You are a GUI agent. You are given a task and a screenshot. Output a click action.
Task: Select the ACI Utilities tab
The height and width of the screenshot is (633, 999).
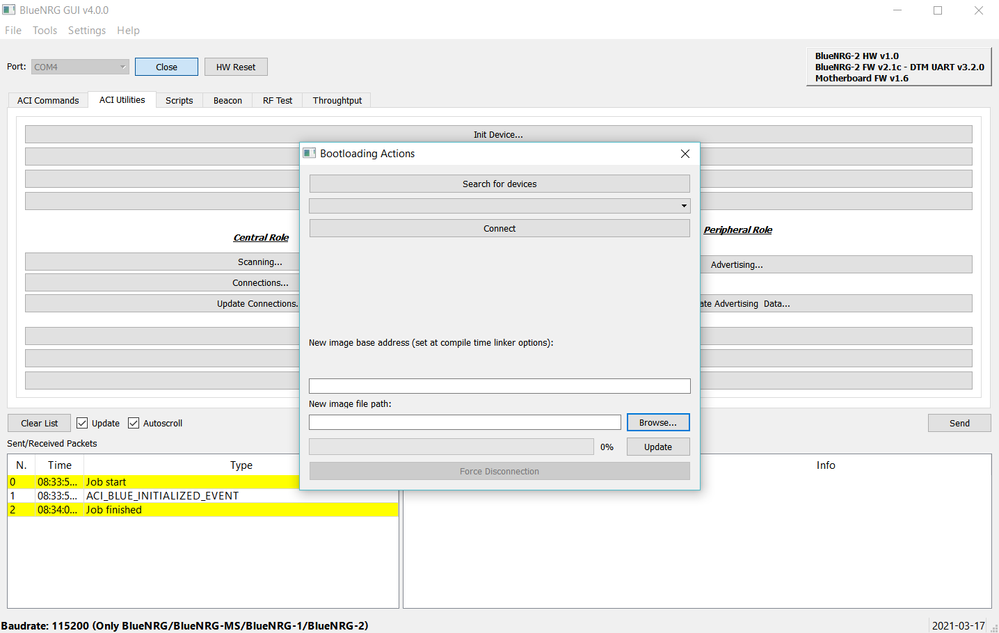(122, 100)
